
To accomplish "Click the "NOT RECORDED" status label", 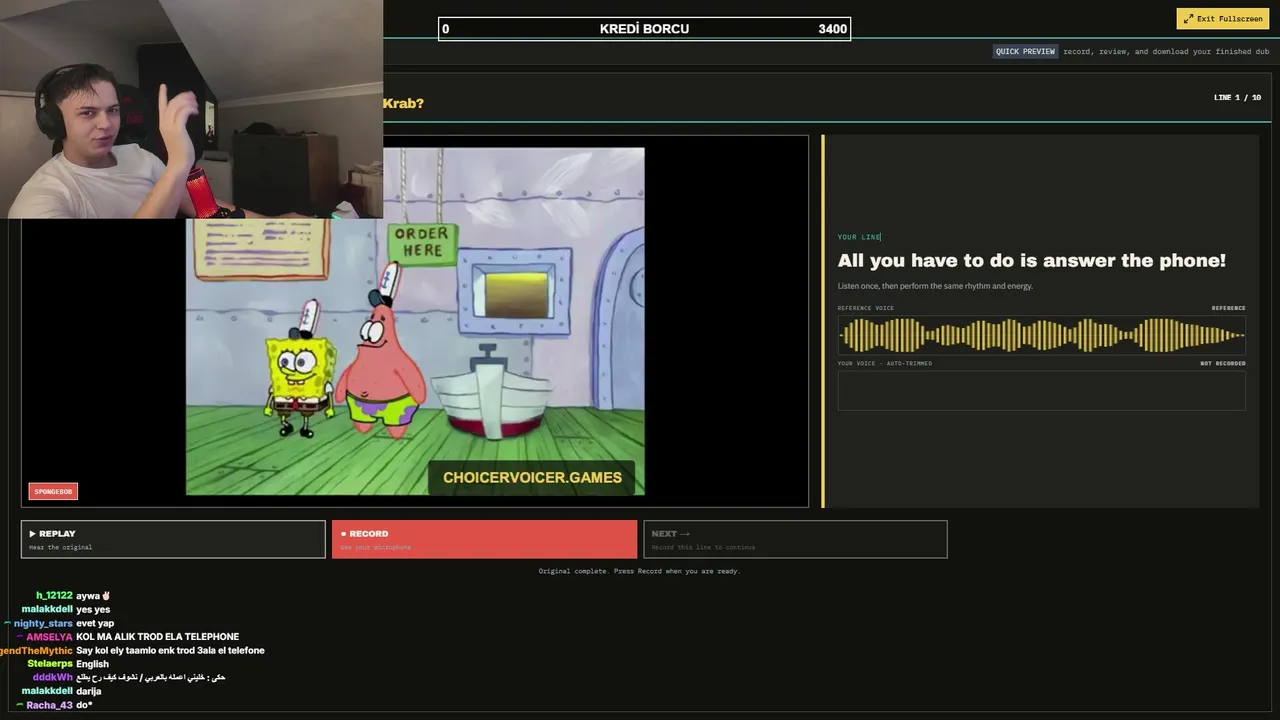I will (1223, 363).
